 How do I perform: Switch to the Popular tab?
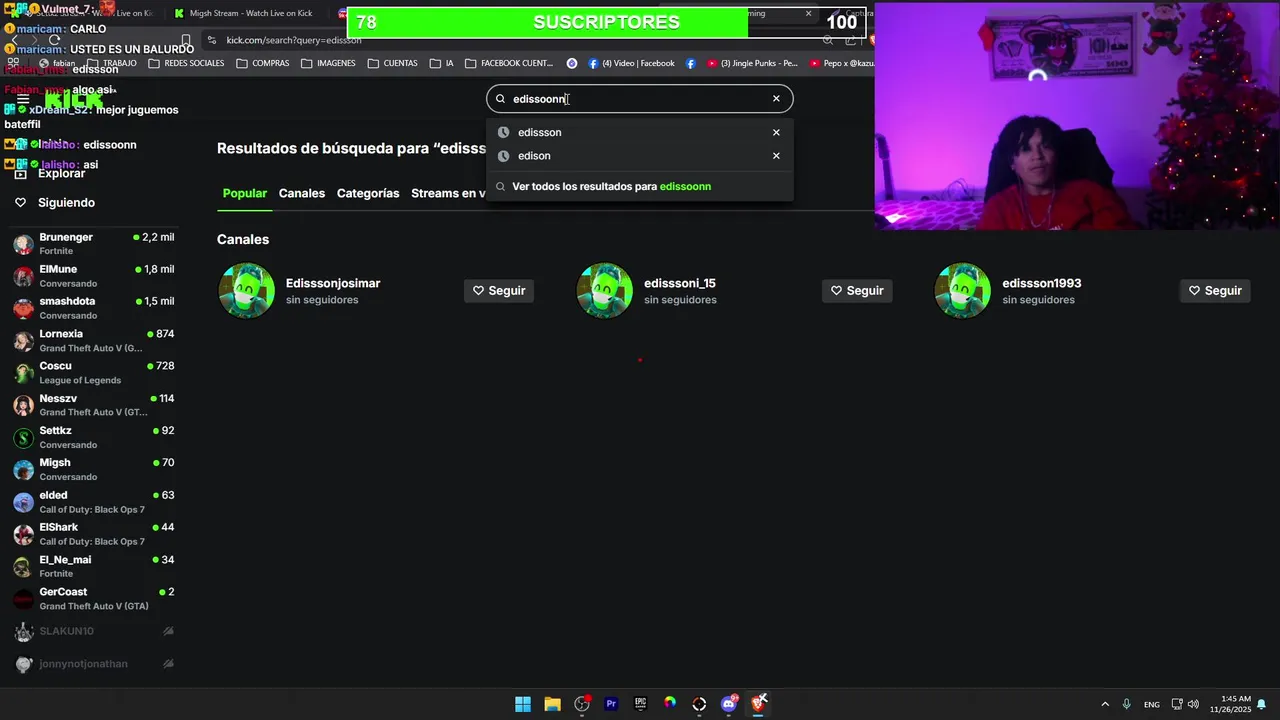point(245,193)
